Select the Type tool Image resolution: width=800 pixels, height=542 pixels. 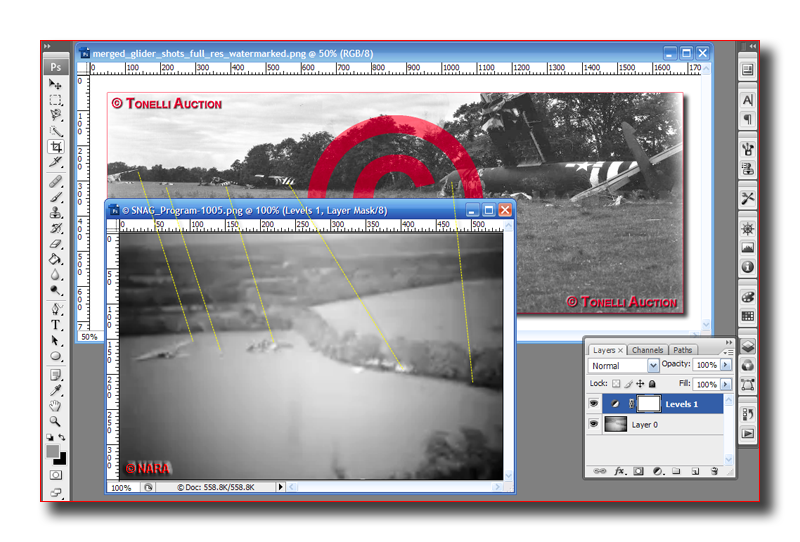pyautogui.click(x=56, y=325)
